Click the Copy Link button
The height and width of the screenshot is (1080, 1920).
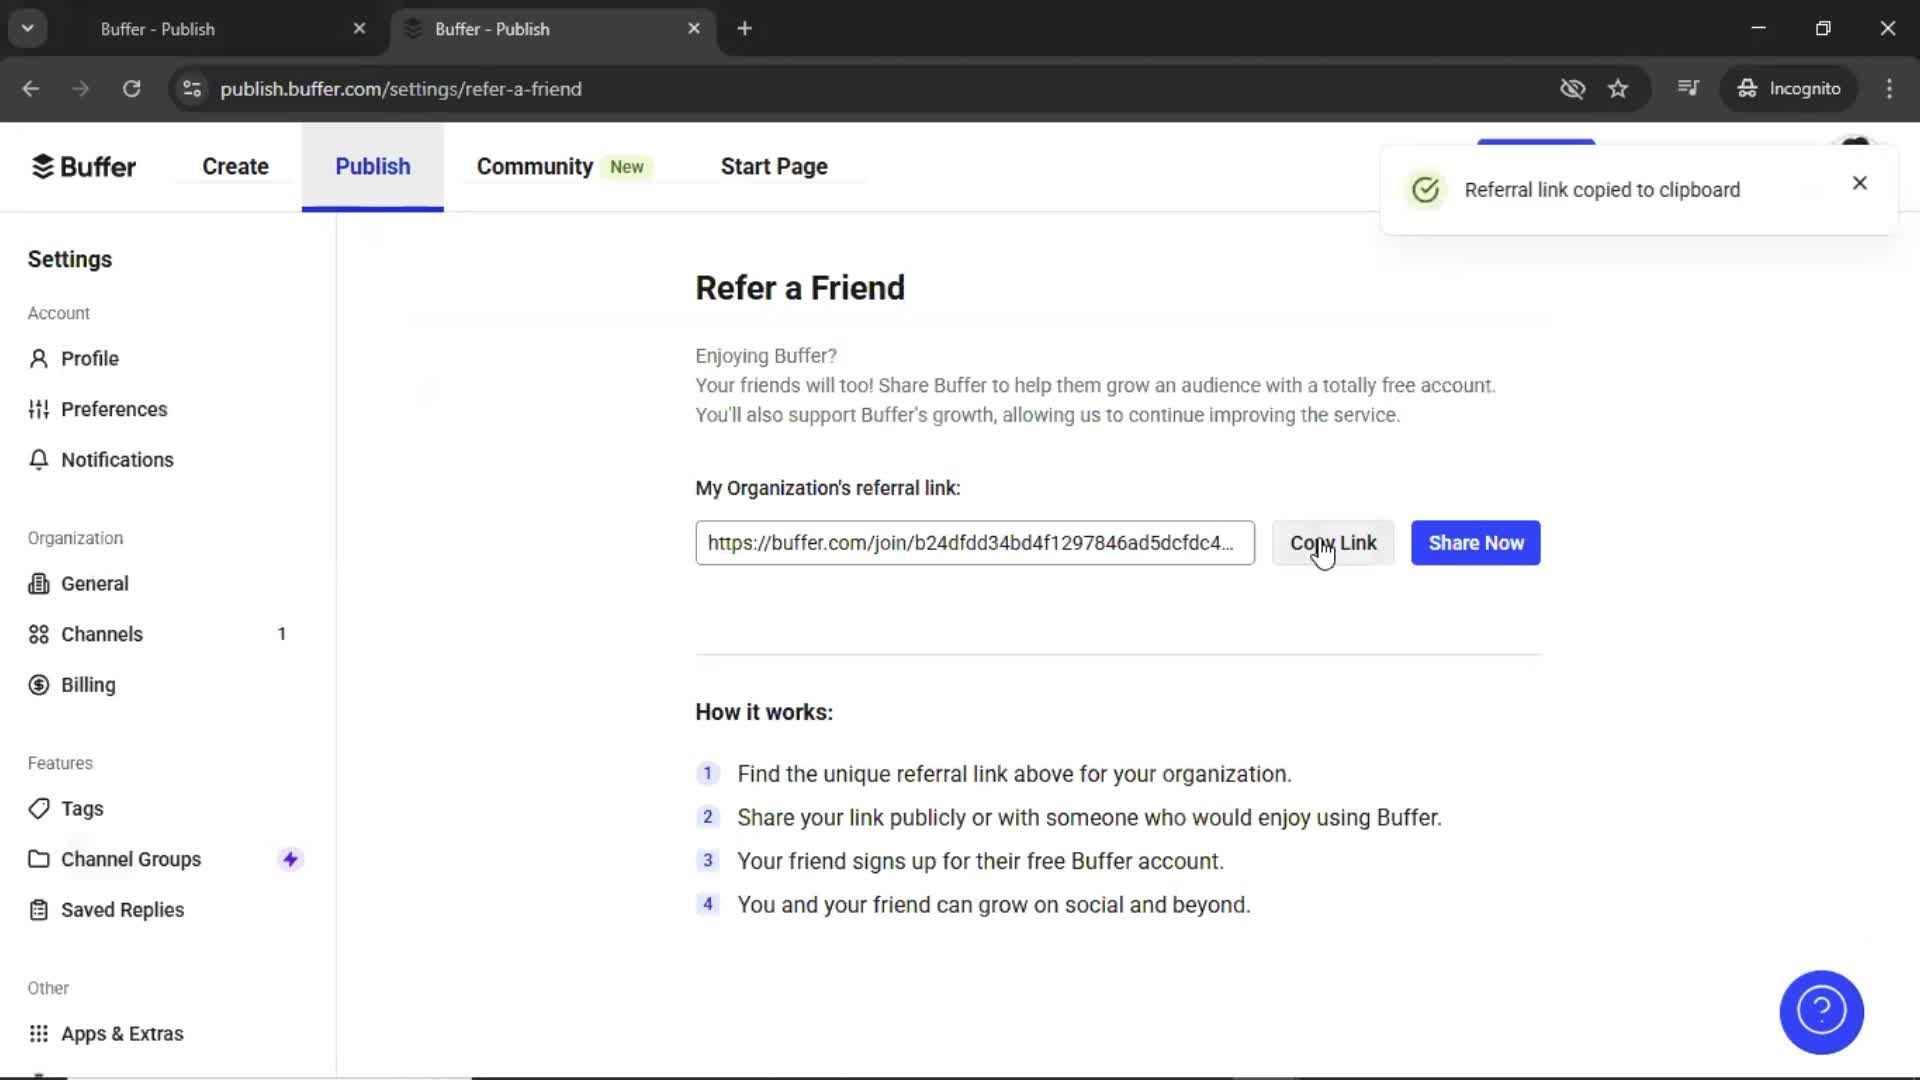pyautogui.click(x=1333, y=543)
